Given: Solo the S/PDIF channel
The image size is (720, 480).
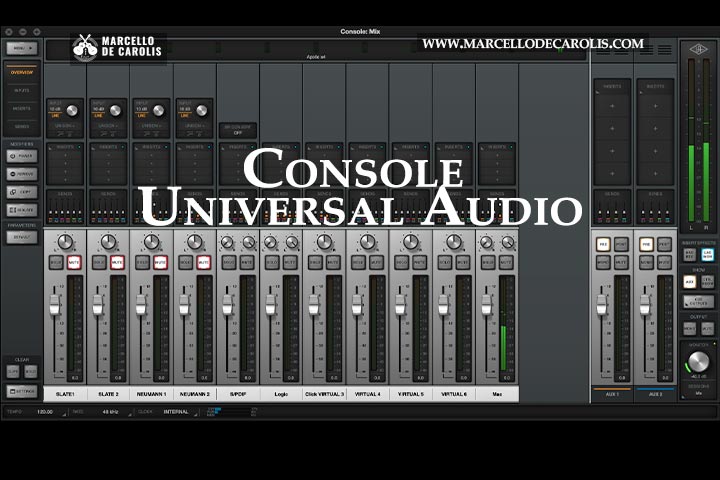Looking at the screenshot, I should point(229,262).
